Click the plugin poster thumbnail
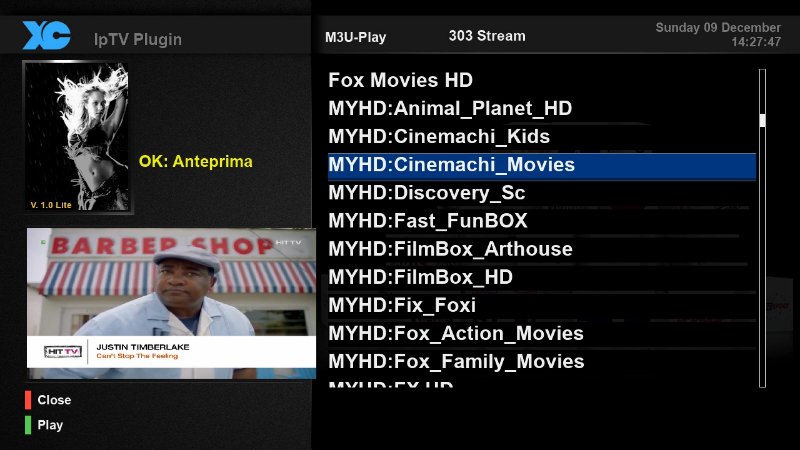 77,137
